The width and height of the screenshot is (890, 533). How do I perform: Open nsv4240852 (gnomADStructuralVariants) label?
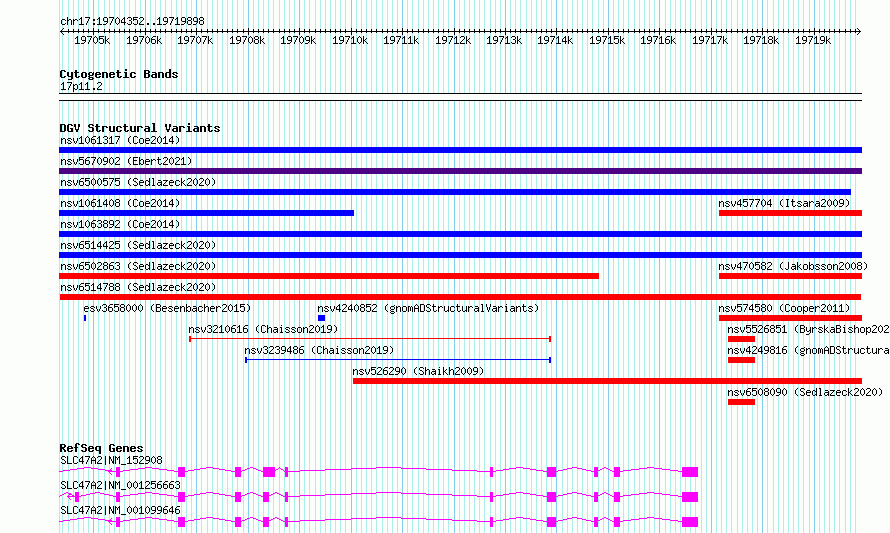[x=428, y=308]
